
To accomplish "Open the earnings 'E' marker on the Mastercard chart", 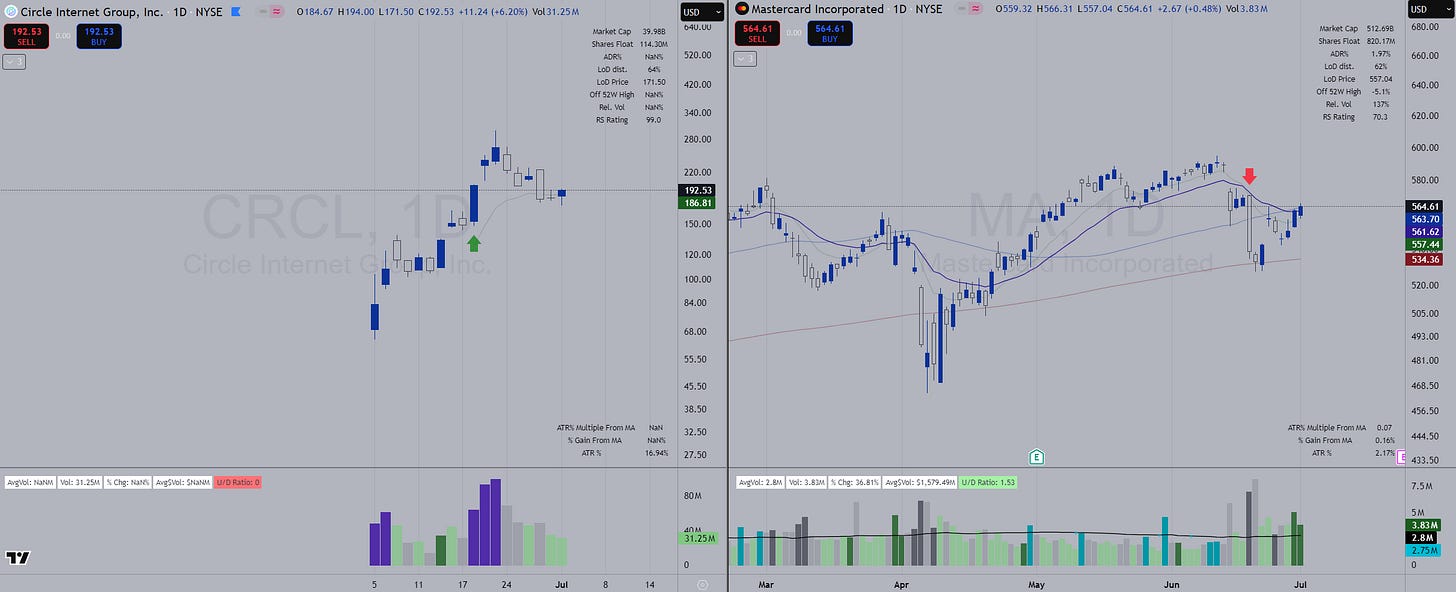I will click(1037, 457).
